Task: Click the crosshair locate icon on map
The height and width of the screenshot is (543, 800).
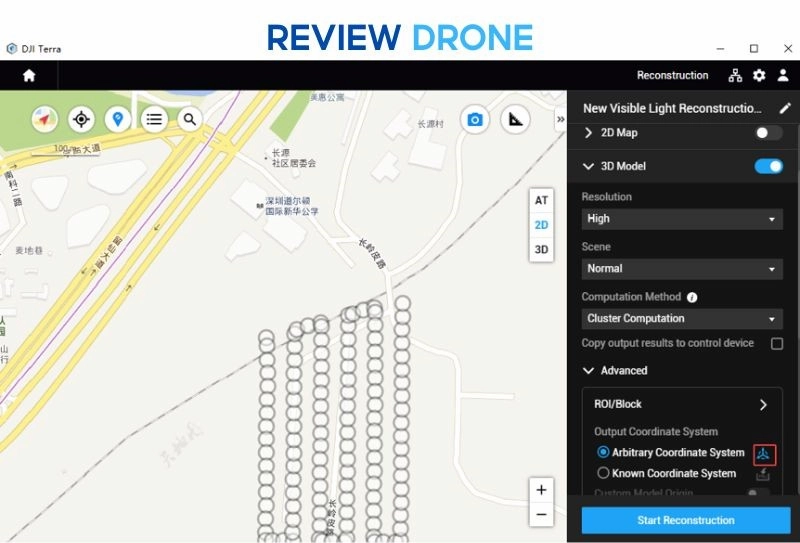Action: pos(81,119)
